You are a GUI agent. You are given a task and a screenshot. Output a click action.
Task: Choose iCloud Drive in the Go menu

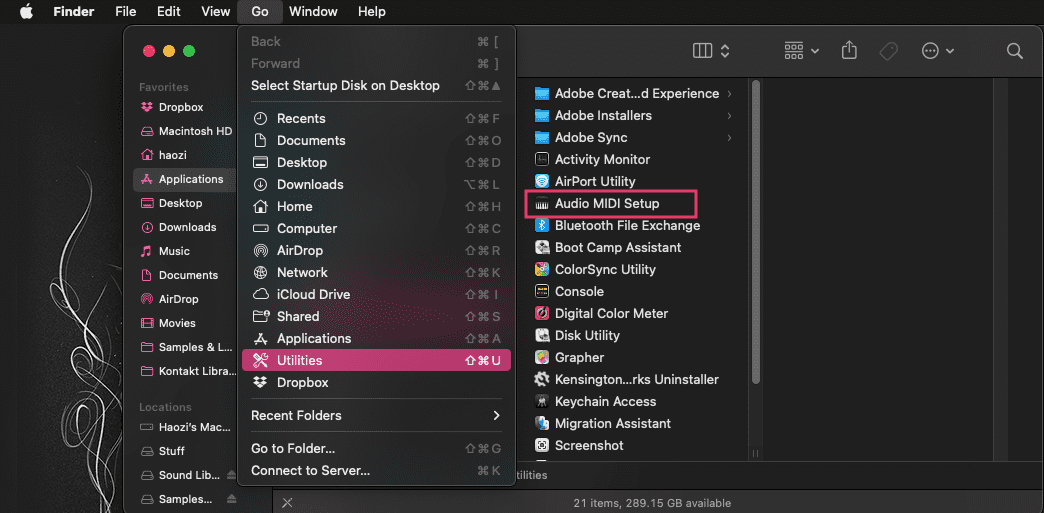tap(376, 294)
